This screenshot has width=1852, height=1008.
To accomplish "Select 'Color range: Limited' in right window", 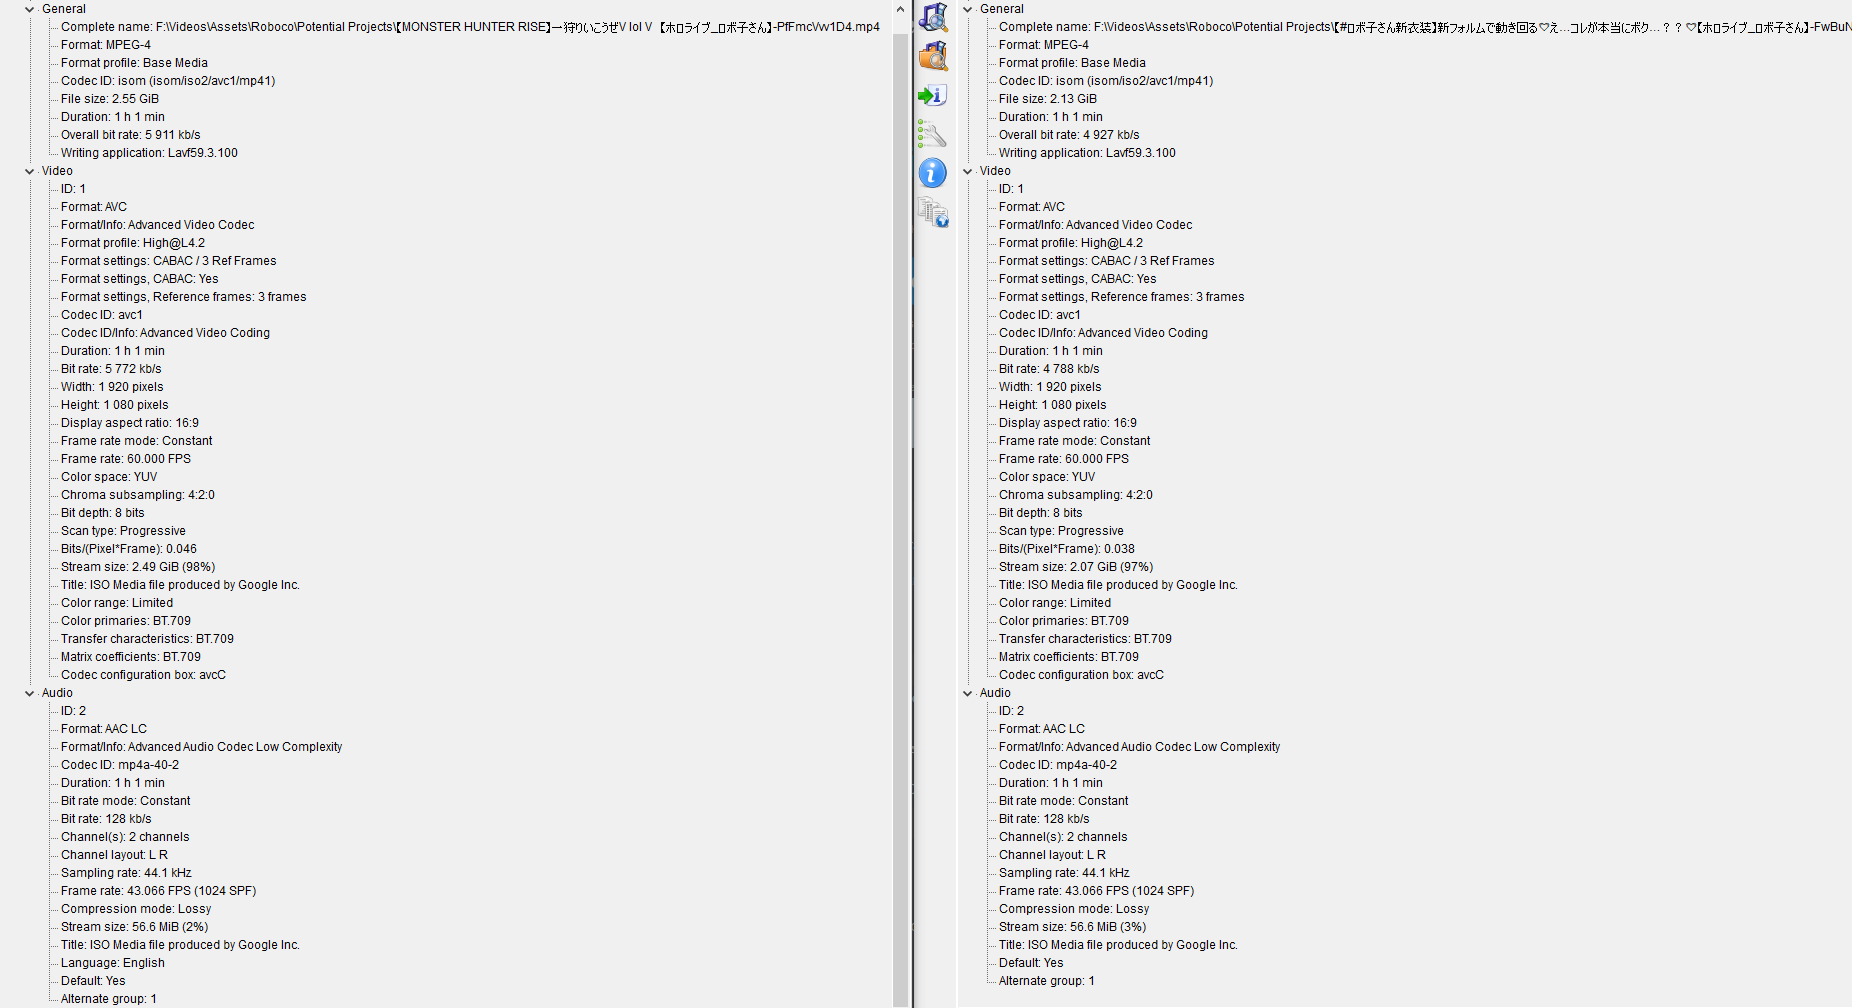I will coord(1055,603).
